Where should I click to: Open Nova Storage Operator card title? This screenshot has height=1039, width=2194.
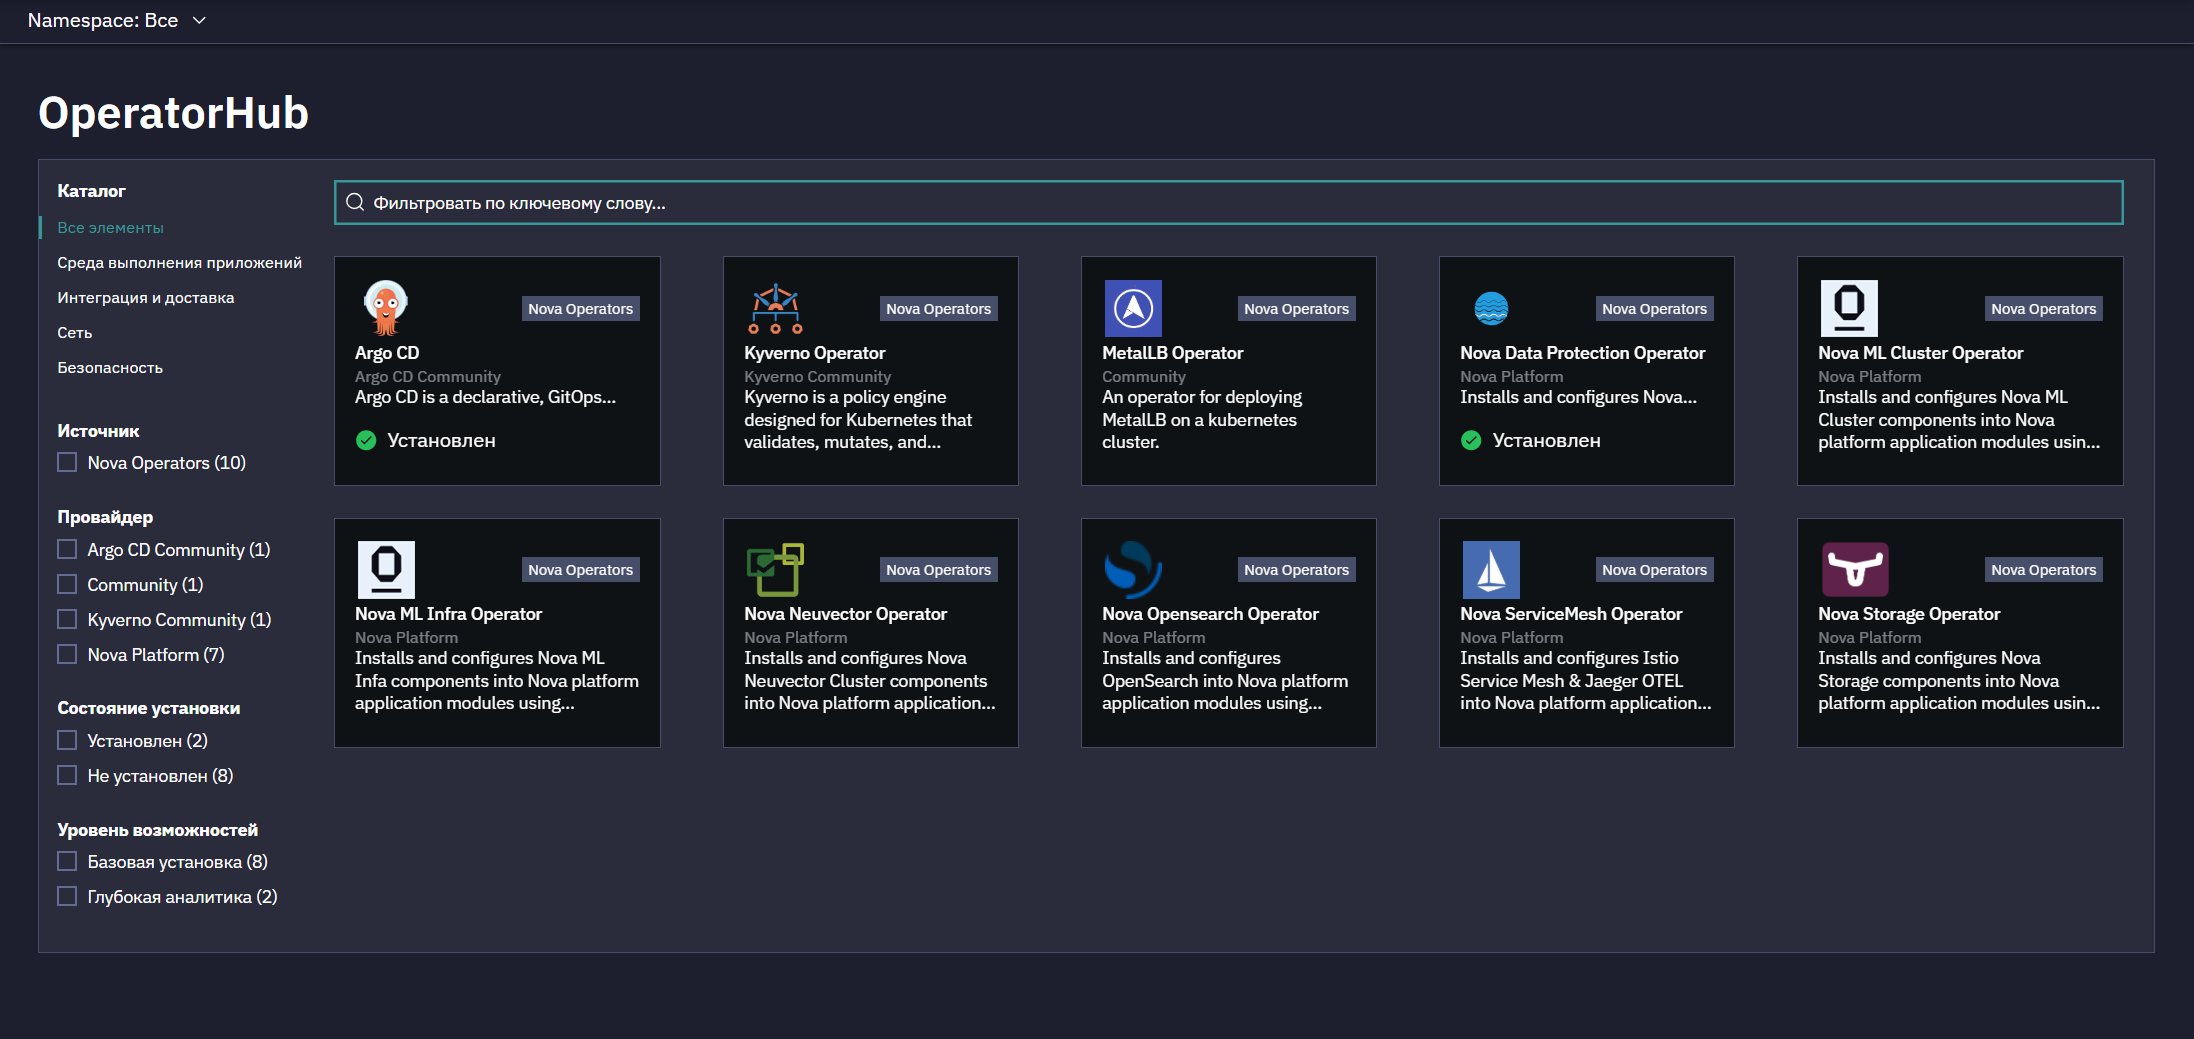pos(1908,614)
